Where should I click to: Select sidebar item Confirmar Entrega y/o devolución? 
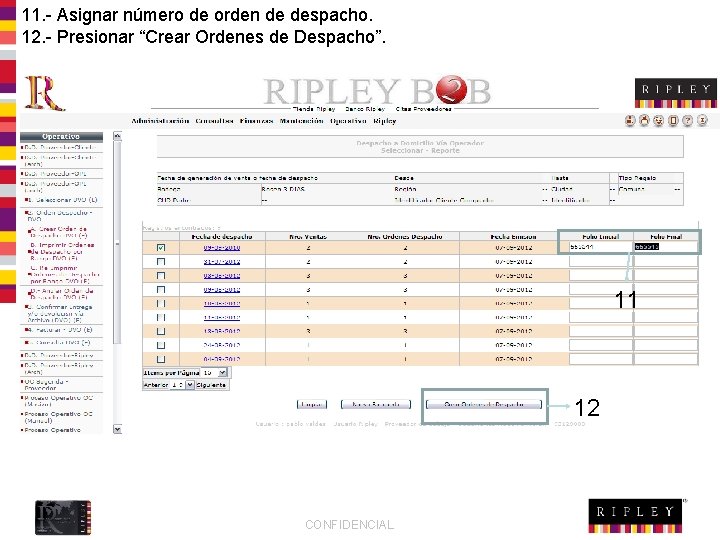60,313
